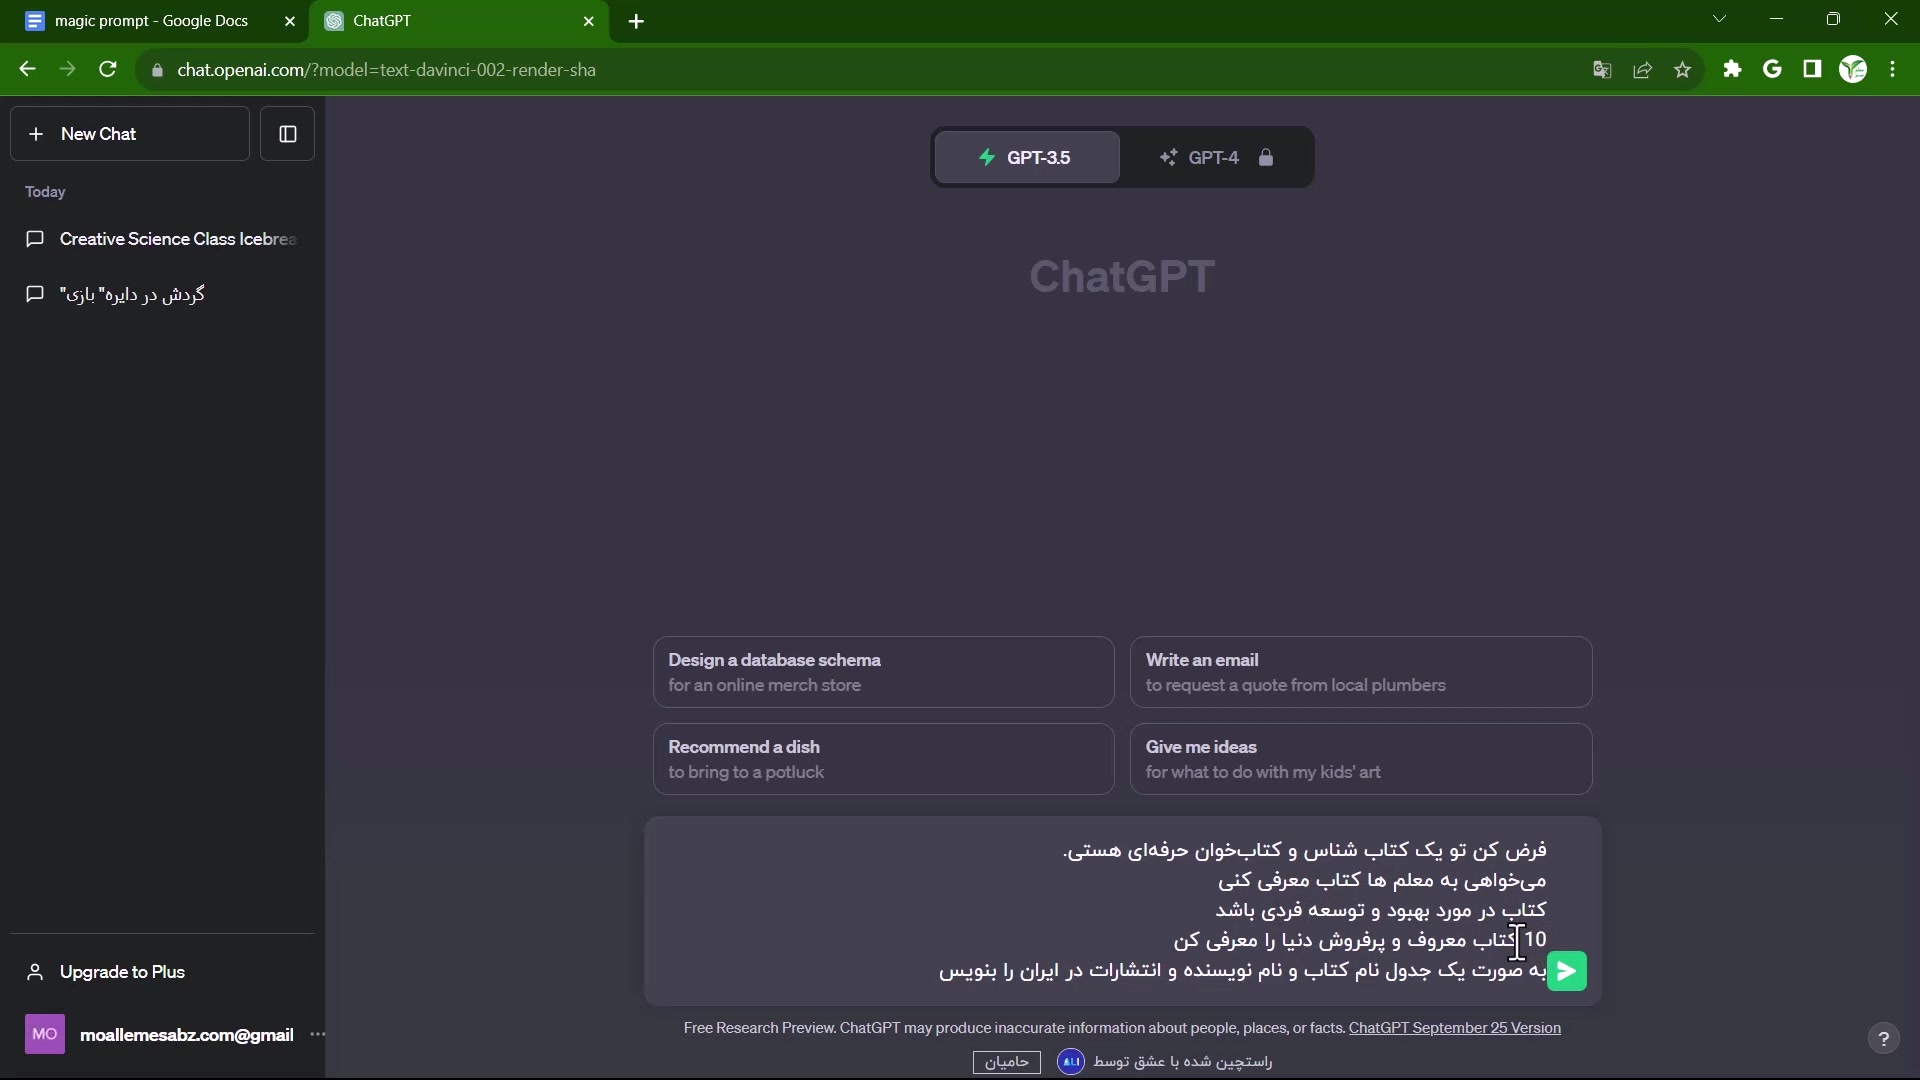The height and width of the screenshot is (1080, 1920).
Task: Toggle the sidebar collapse icon
Action: click(288, 134)
